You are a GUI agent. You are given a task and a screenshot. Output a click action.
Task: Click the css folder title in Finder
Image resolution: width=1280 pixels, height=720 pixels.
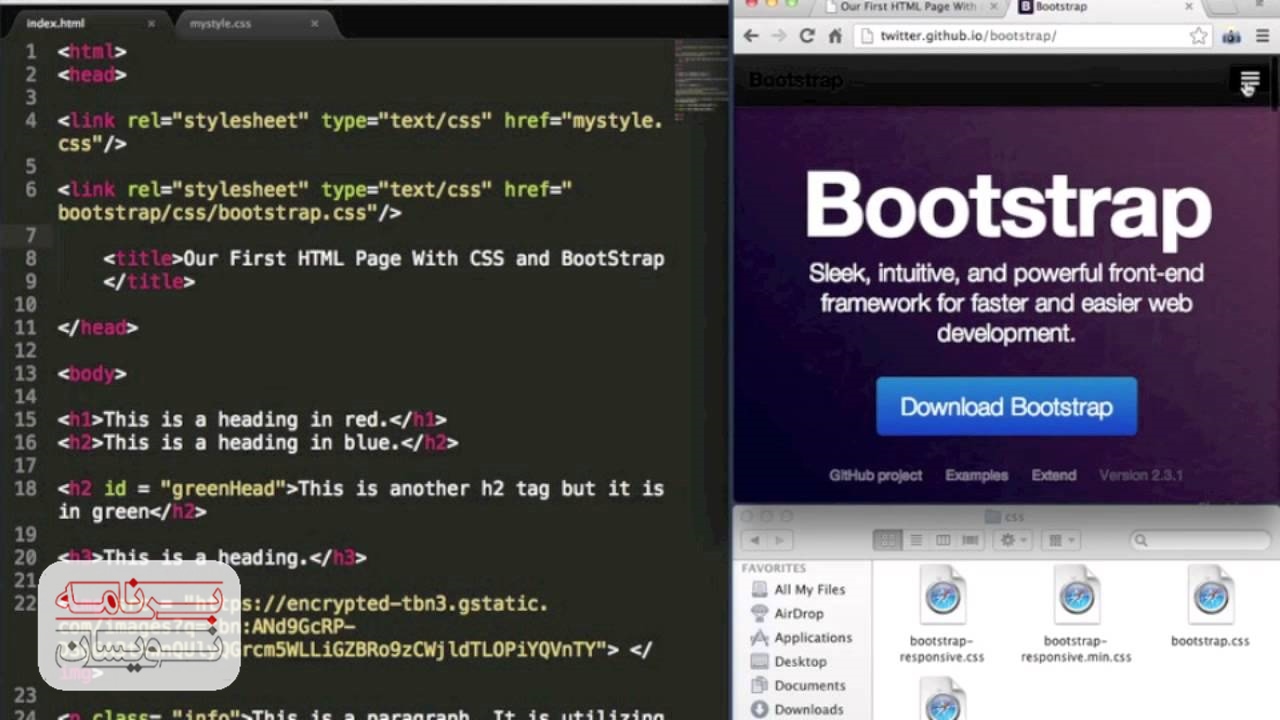point(1005,516)
